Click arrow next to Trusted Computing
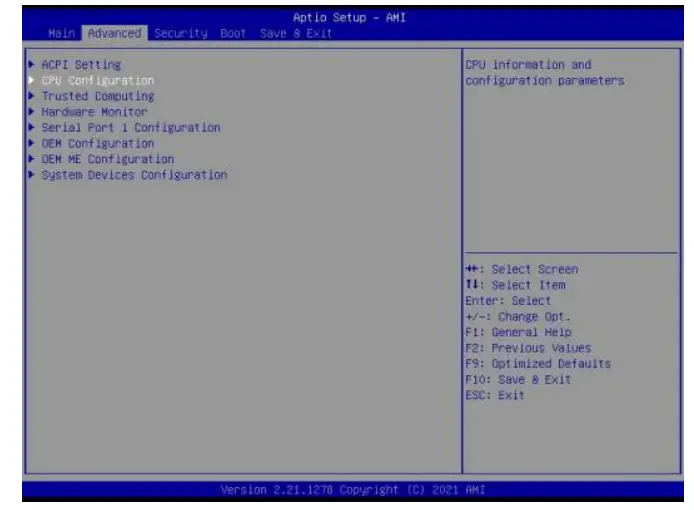This screenshot has width=694, height=510. pyautogui.click(x=31, y=96)
